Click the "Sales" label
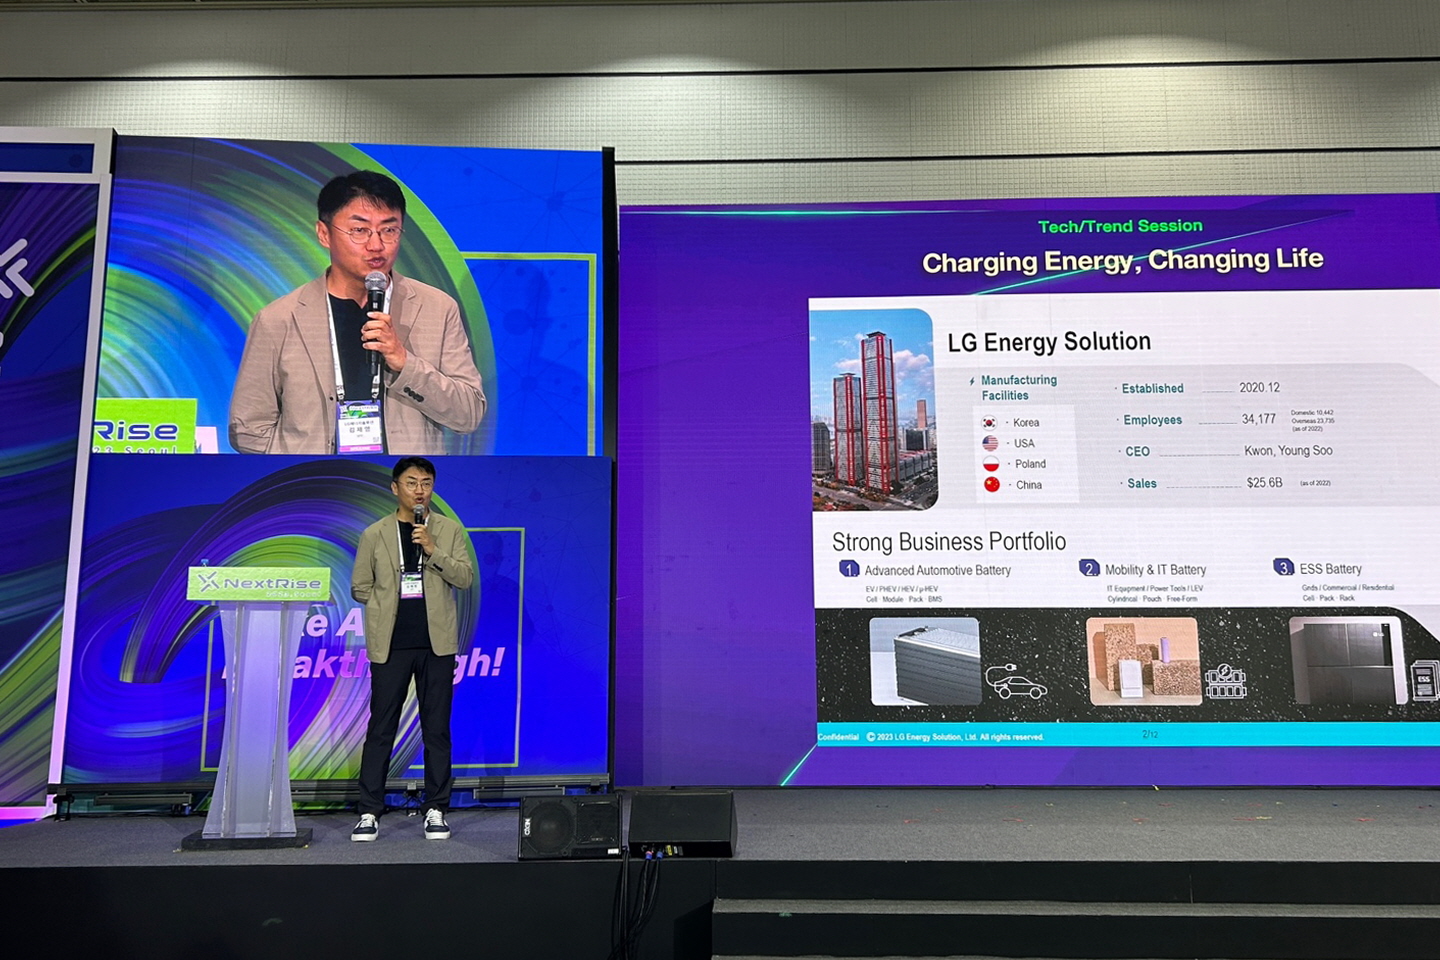1440x960 pixels. (1142, 484)
